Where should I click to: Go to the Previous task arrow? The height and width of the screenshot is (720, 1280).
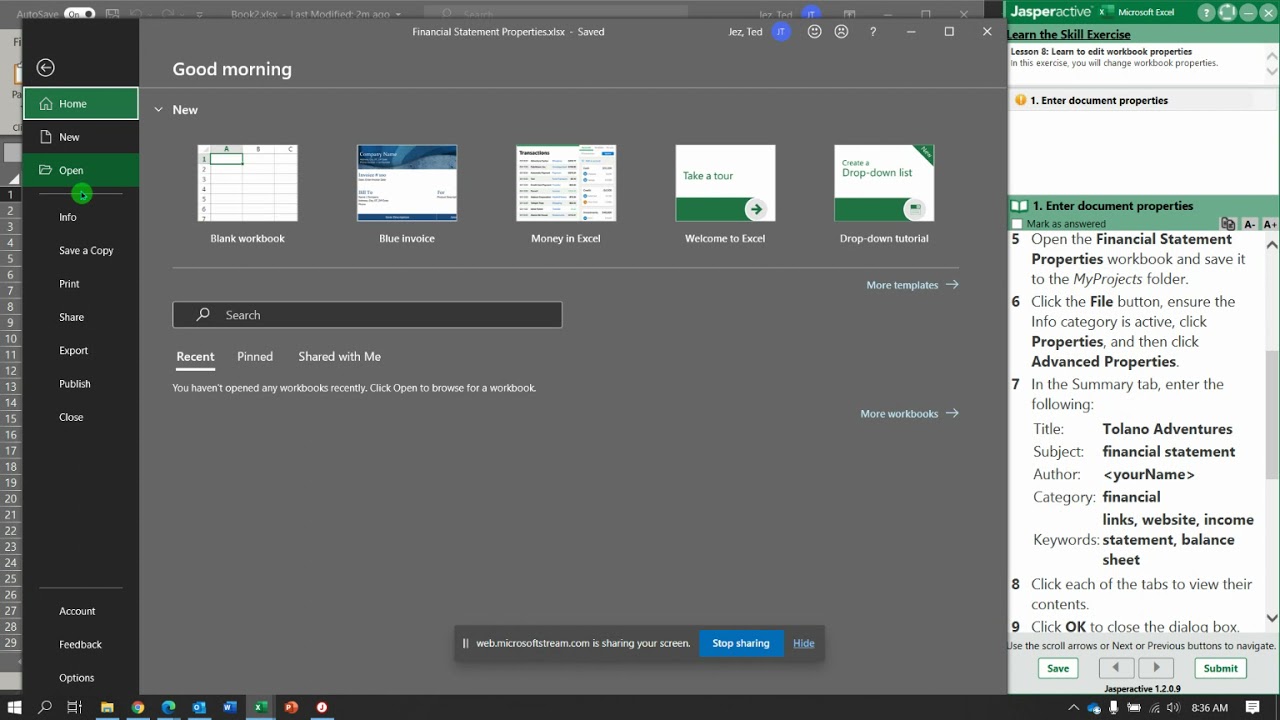(x=1116, y=668)
